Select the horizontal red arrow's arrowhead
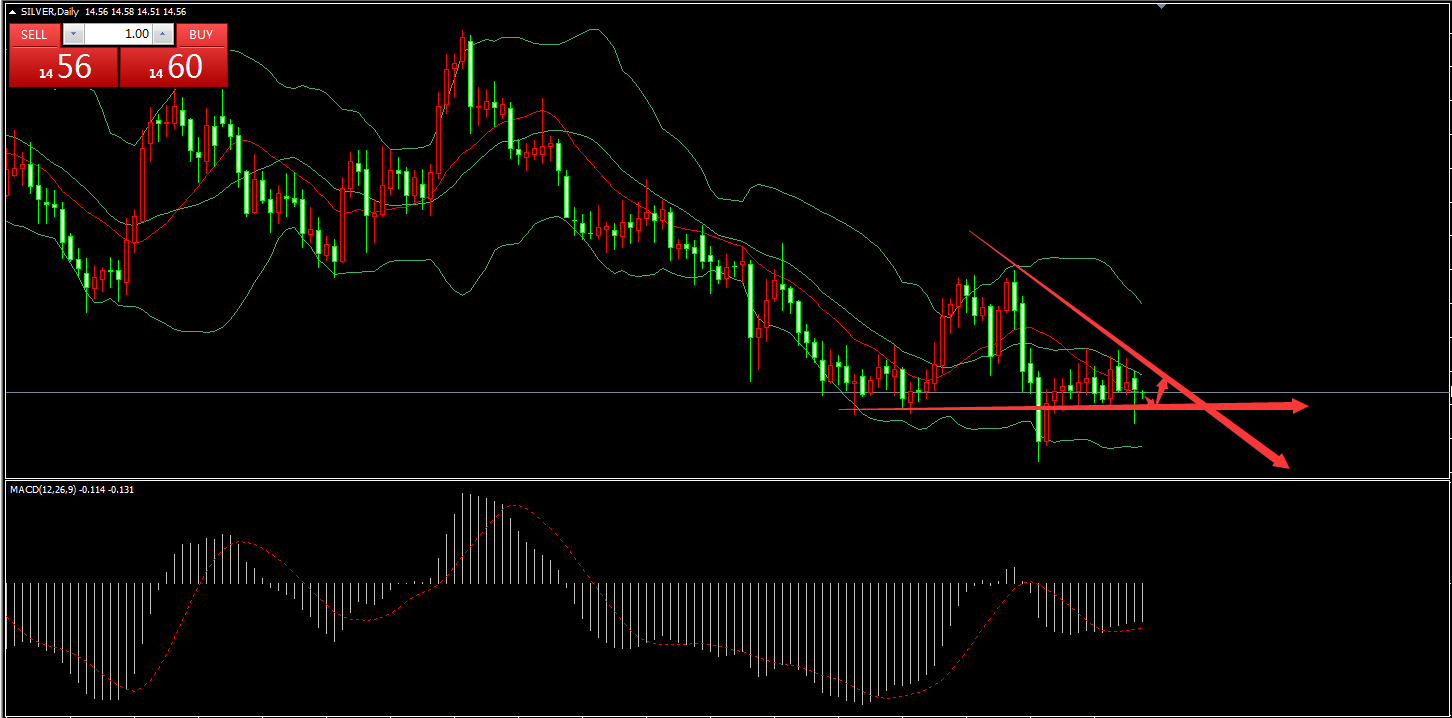This screenshot has height=718, width=1452. [1298, 405]
